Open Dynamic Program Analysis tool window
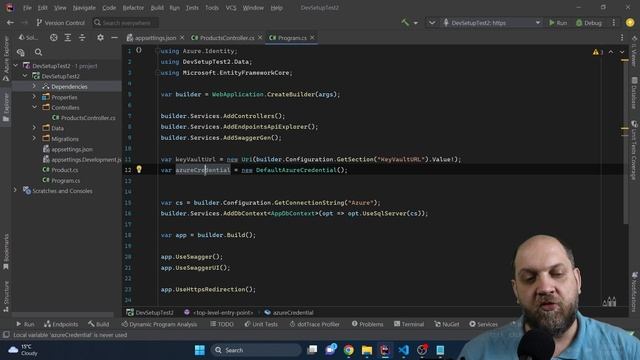The image size is (640, 360). [159, 324]
